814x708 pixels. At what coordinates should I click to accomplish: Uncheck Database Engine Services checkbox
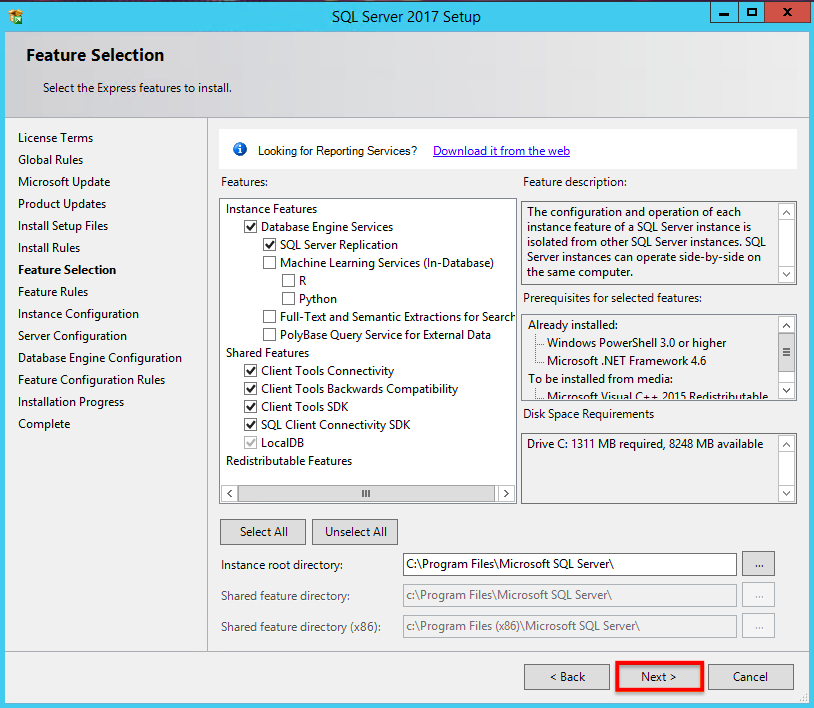[251, 227]
